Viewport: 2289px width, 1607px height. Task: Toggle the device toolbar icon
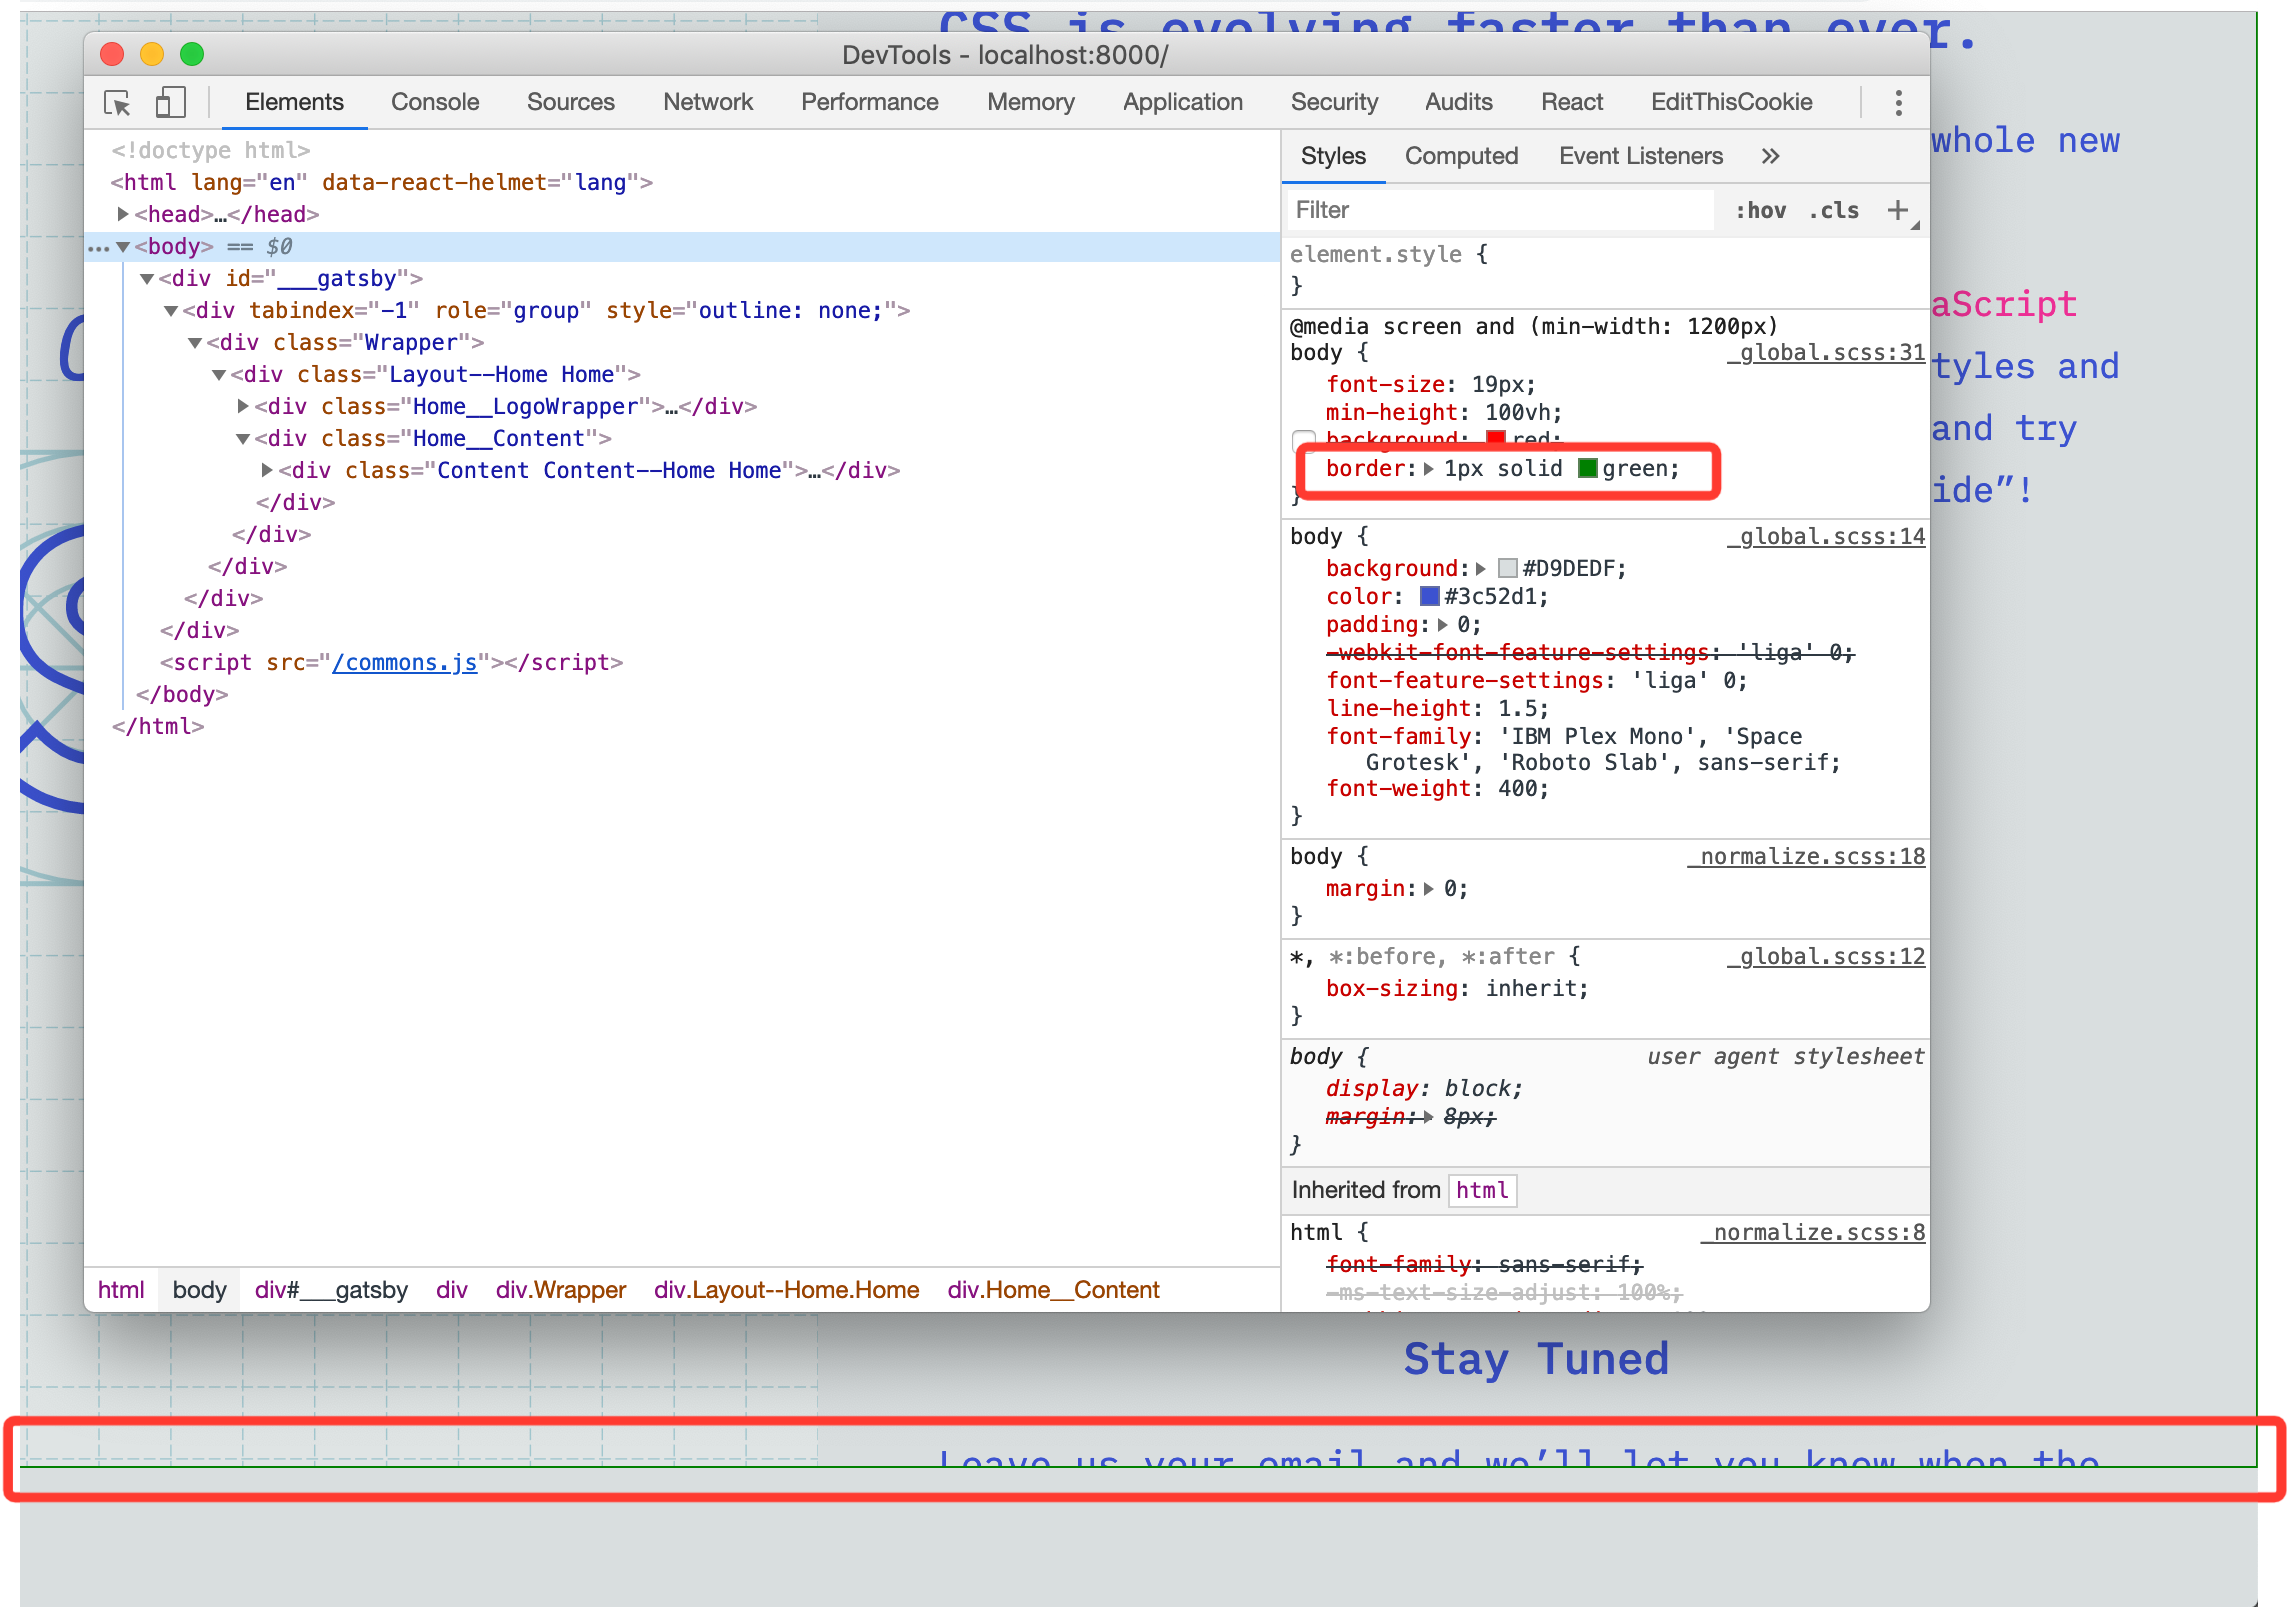coord(171,103)
